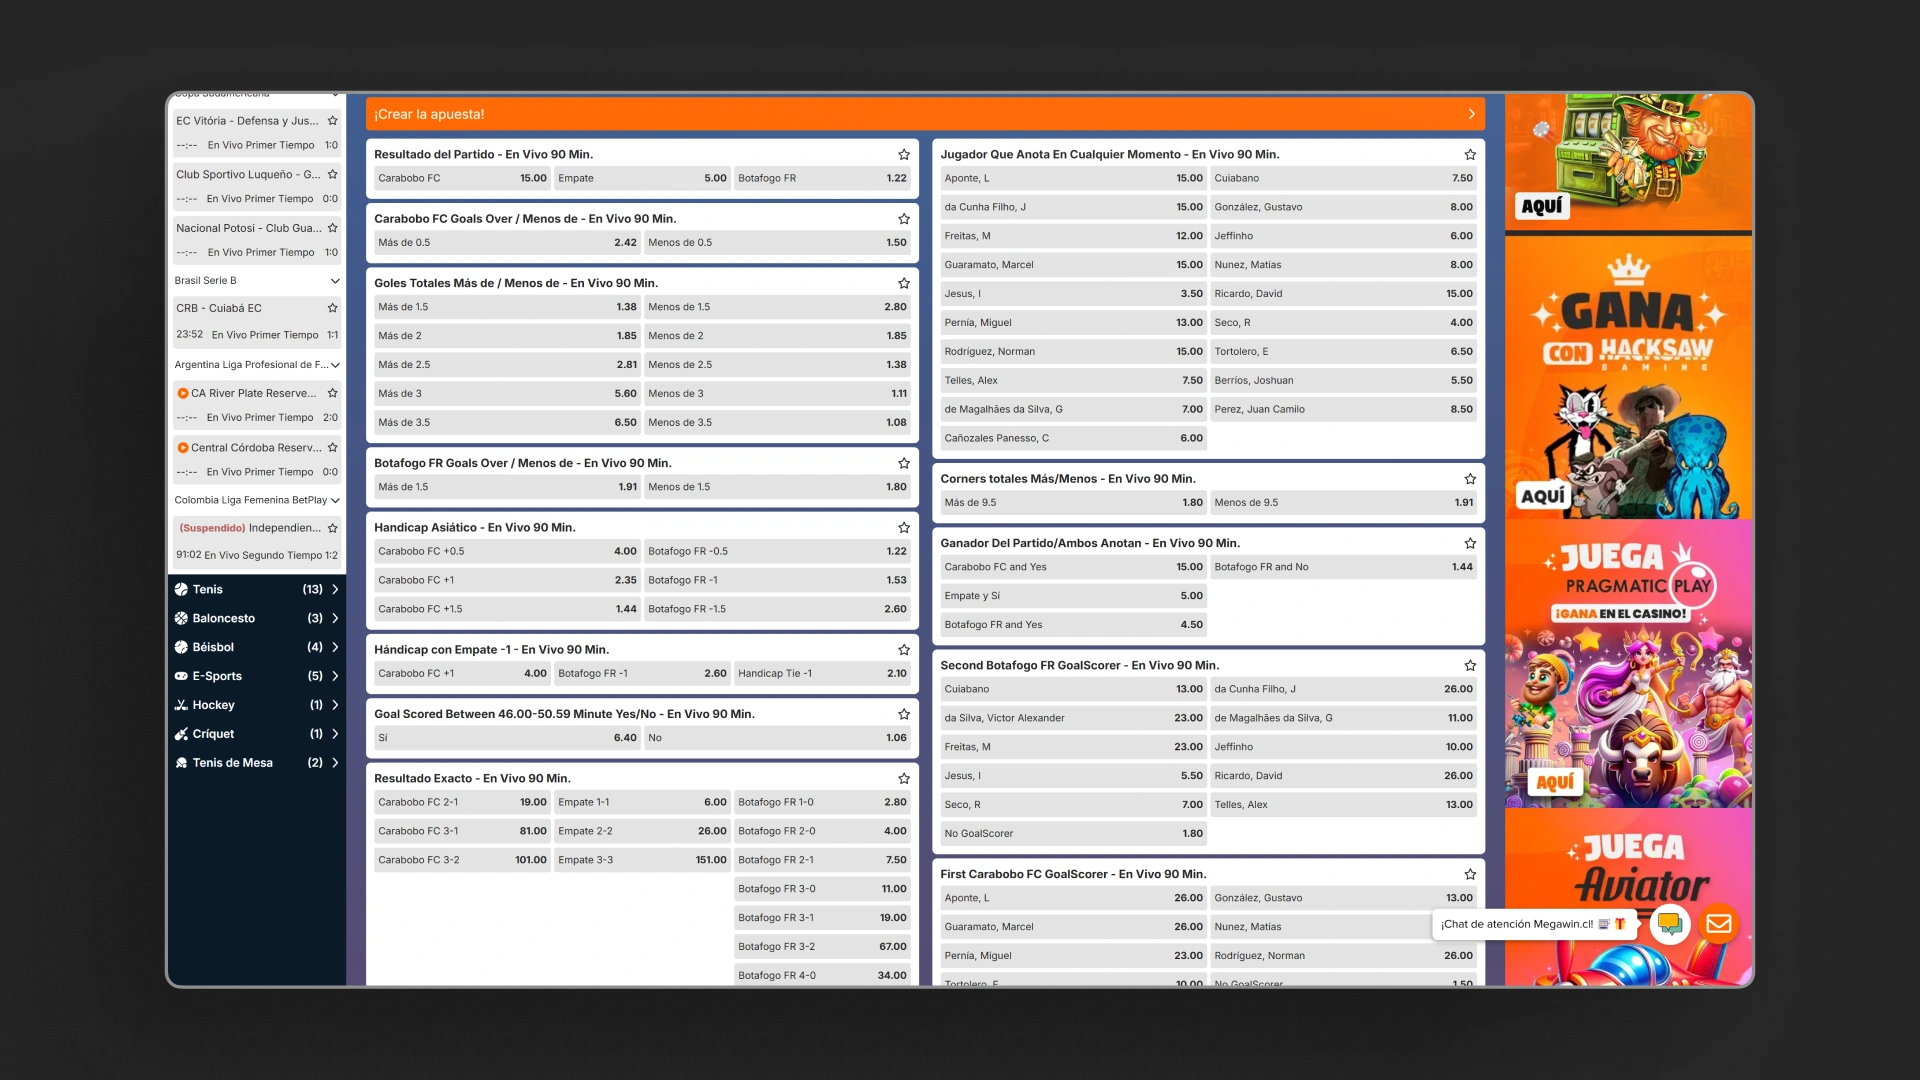Click live stream icon on River Plate Reserve
Image resolution: width=1920 pixels, height=1080 pixels.
pos(183,394)
